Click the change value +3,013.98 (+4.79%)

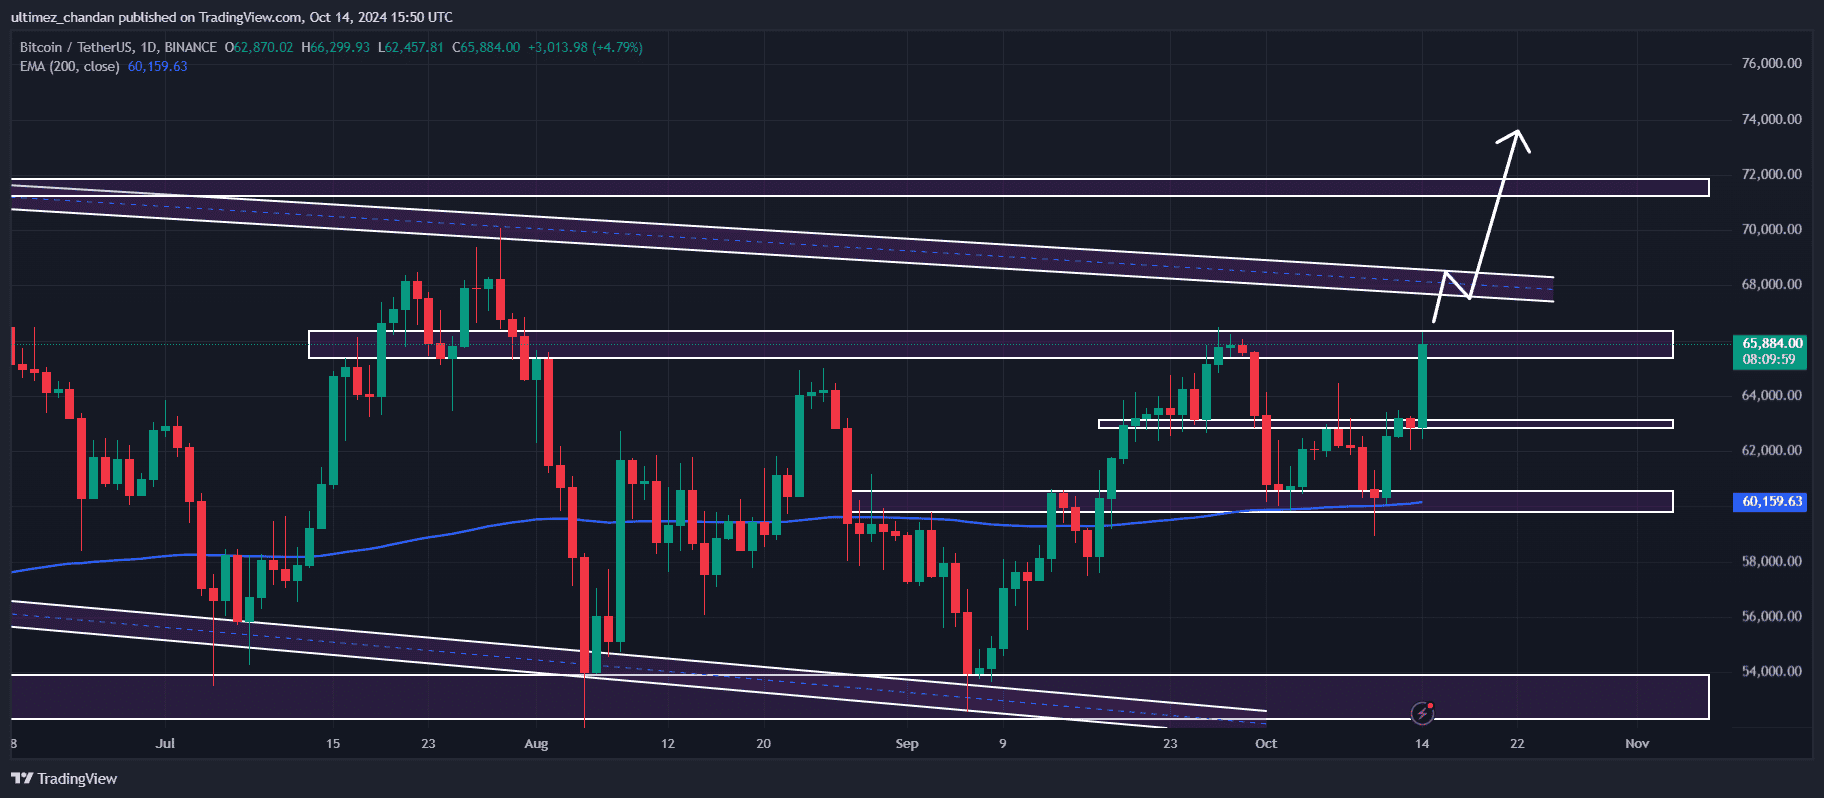[585, 47]
